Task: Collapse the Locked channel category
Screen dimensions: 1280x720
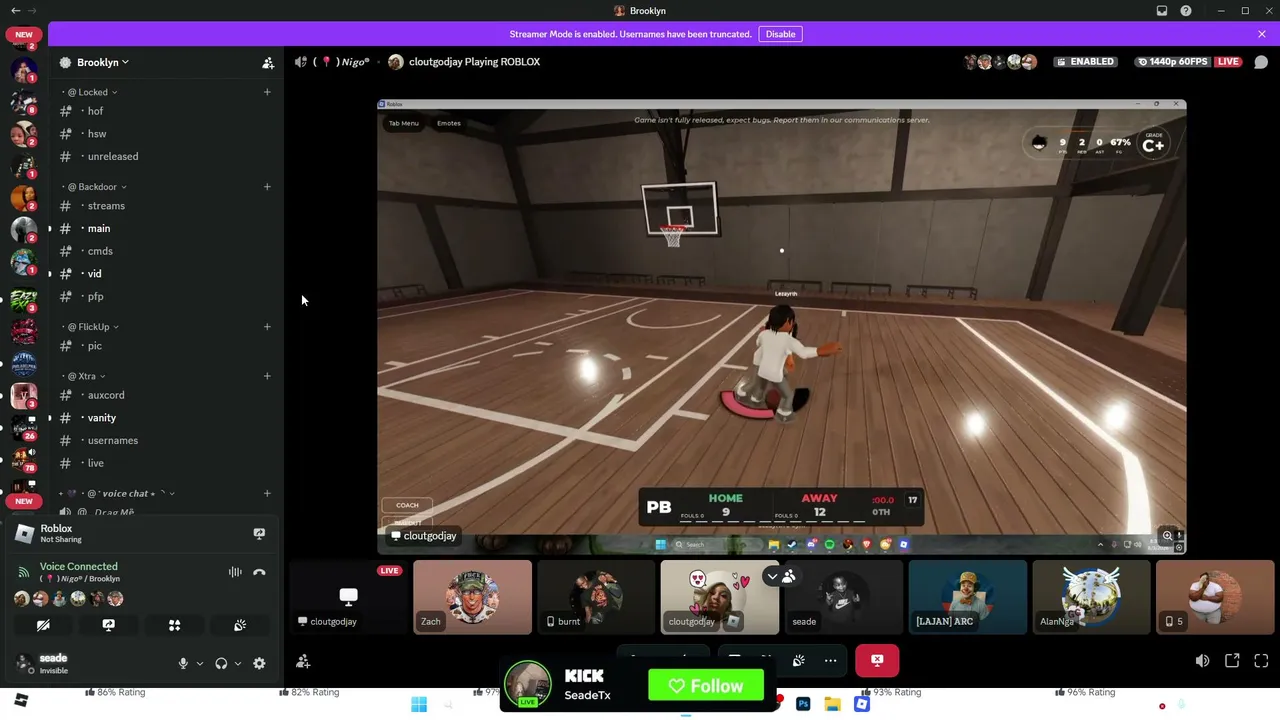Action: (x=90, y=92)
